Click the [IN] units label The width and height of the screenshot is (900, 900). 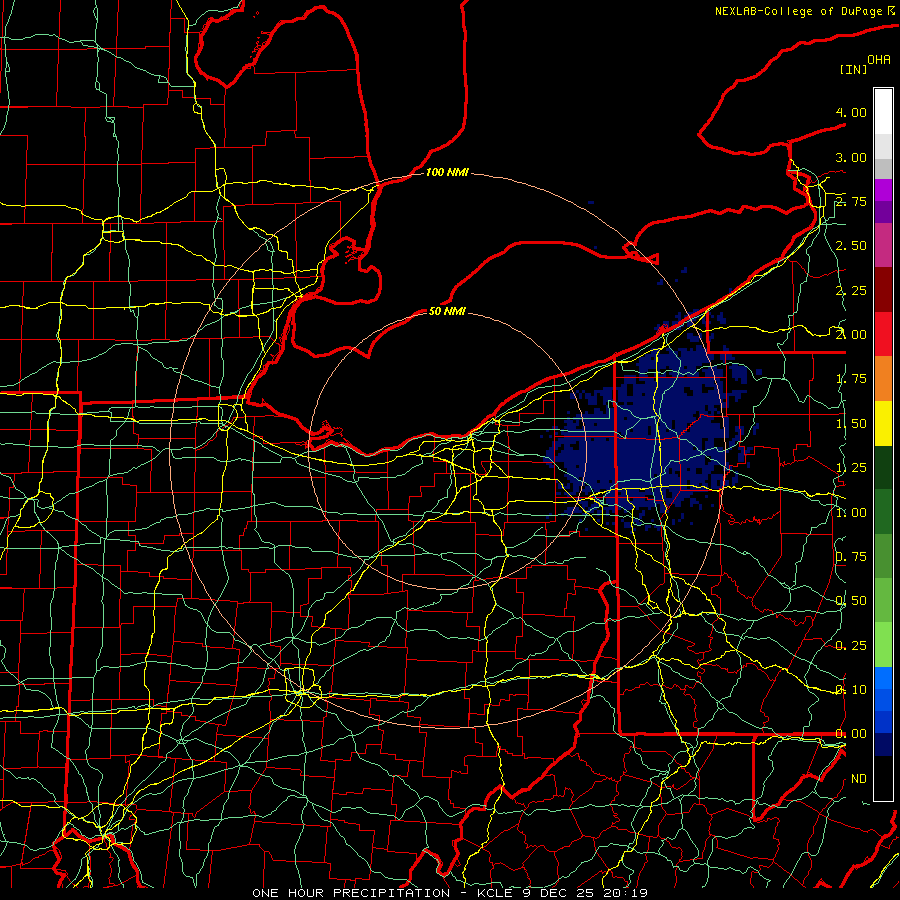(x=853, y=69)
